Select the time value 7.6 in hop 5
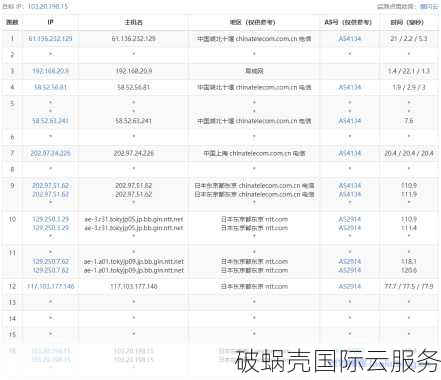Screen dimensions: 441x380 click(x=409, y=121)
